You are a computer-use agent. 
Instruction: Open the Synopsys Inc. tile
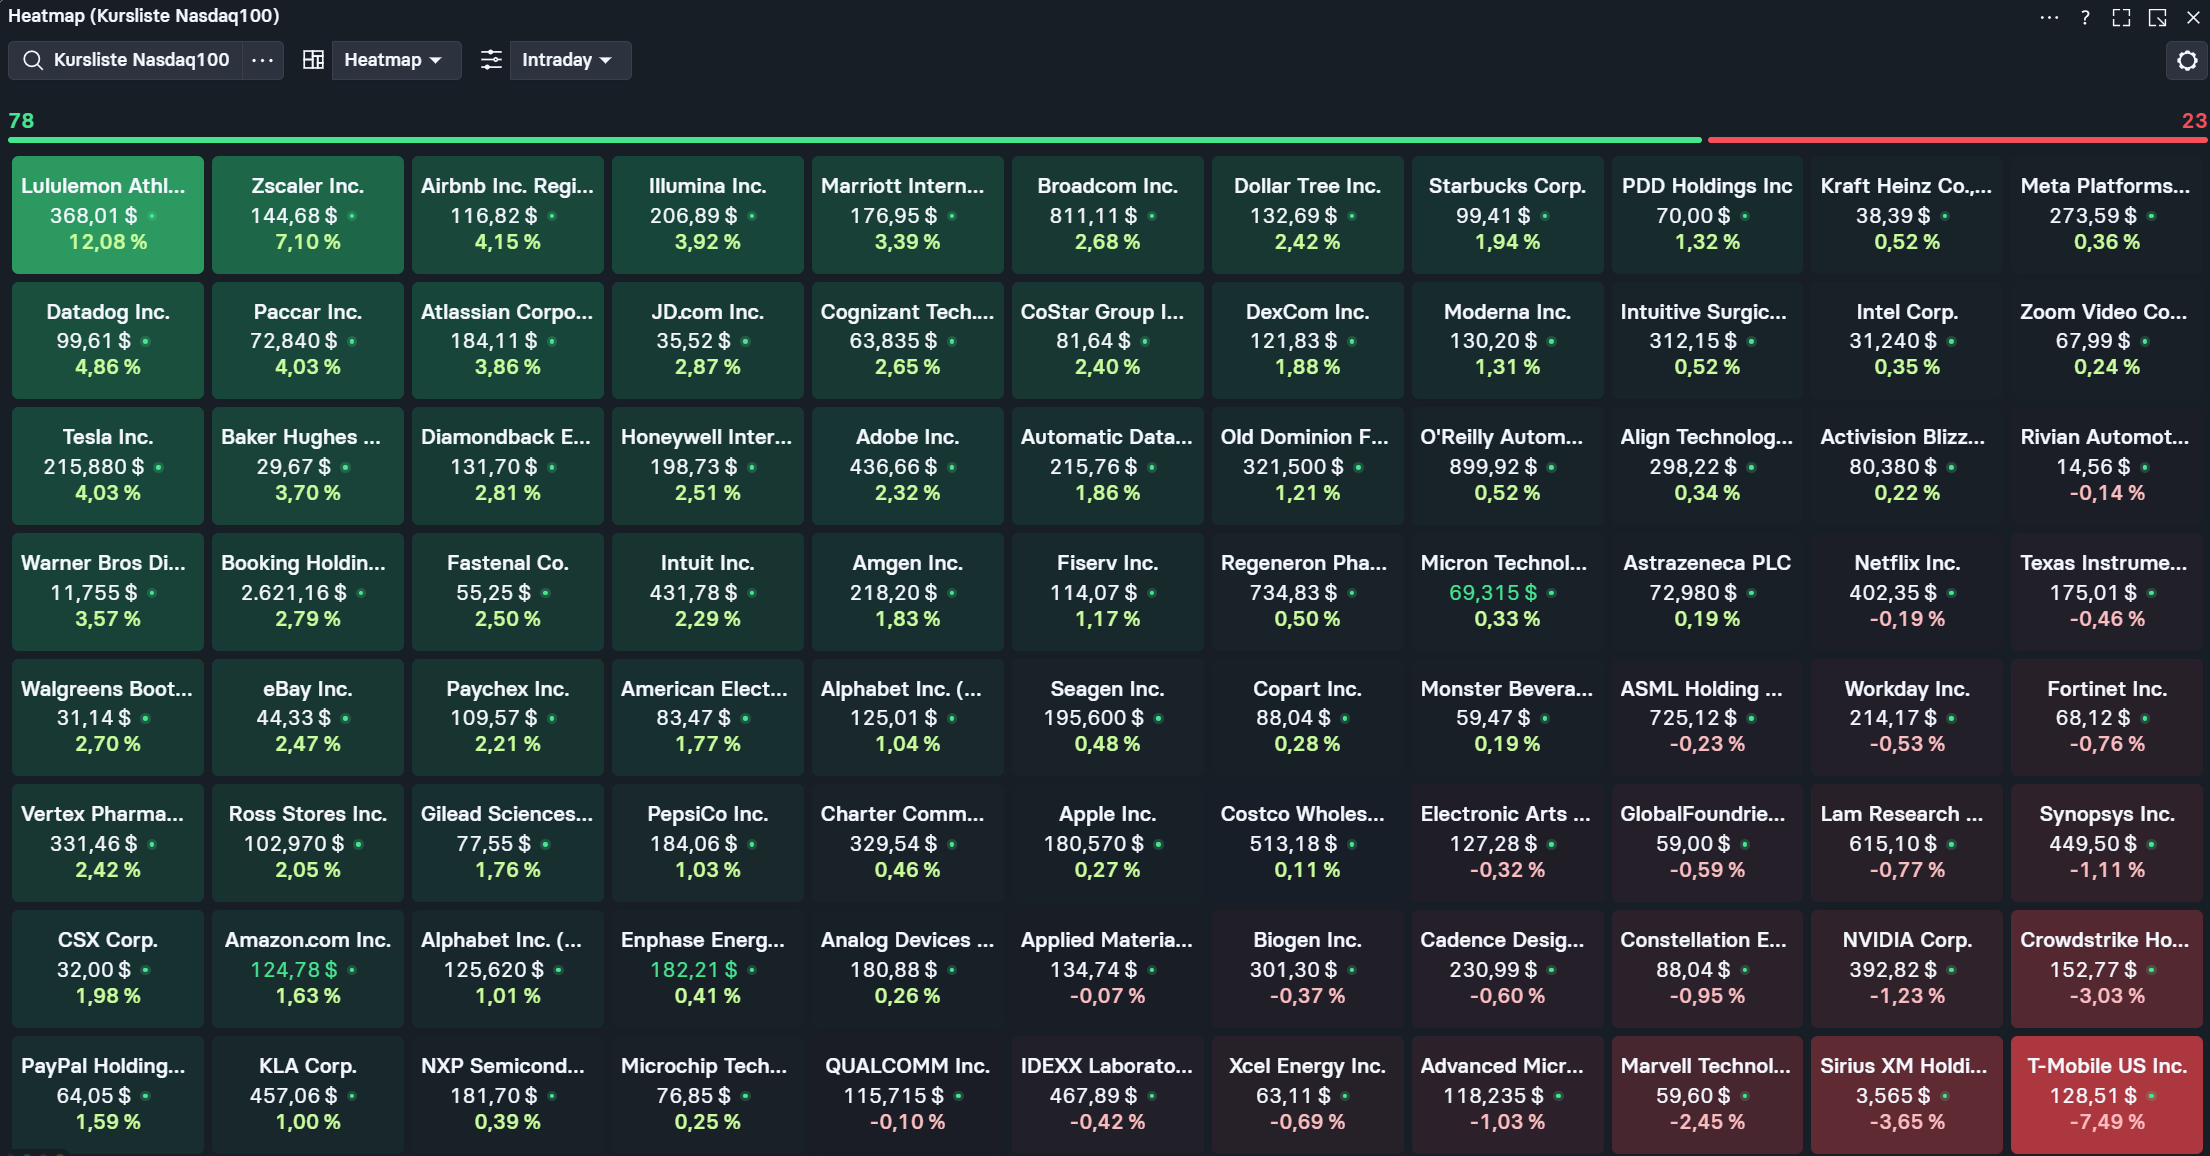click(2107, 843)
